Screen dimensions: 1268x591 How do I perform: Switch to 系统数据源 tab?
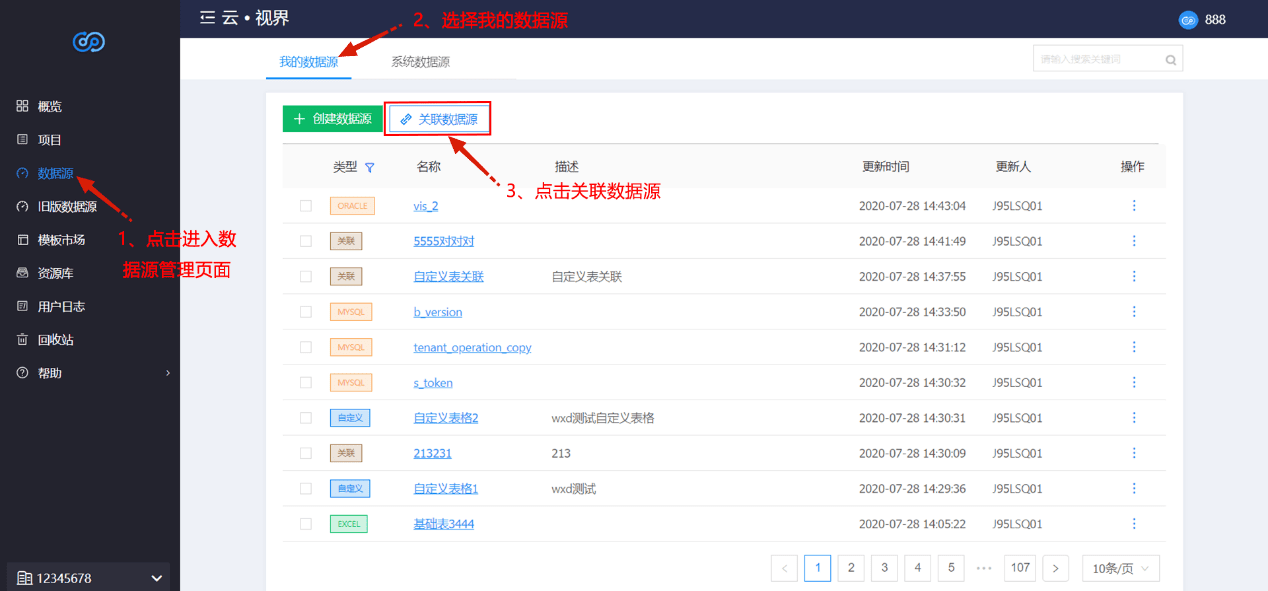pos(420,62)
